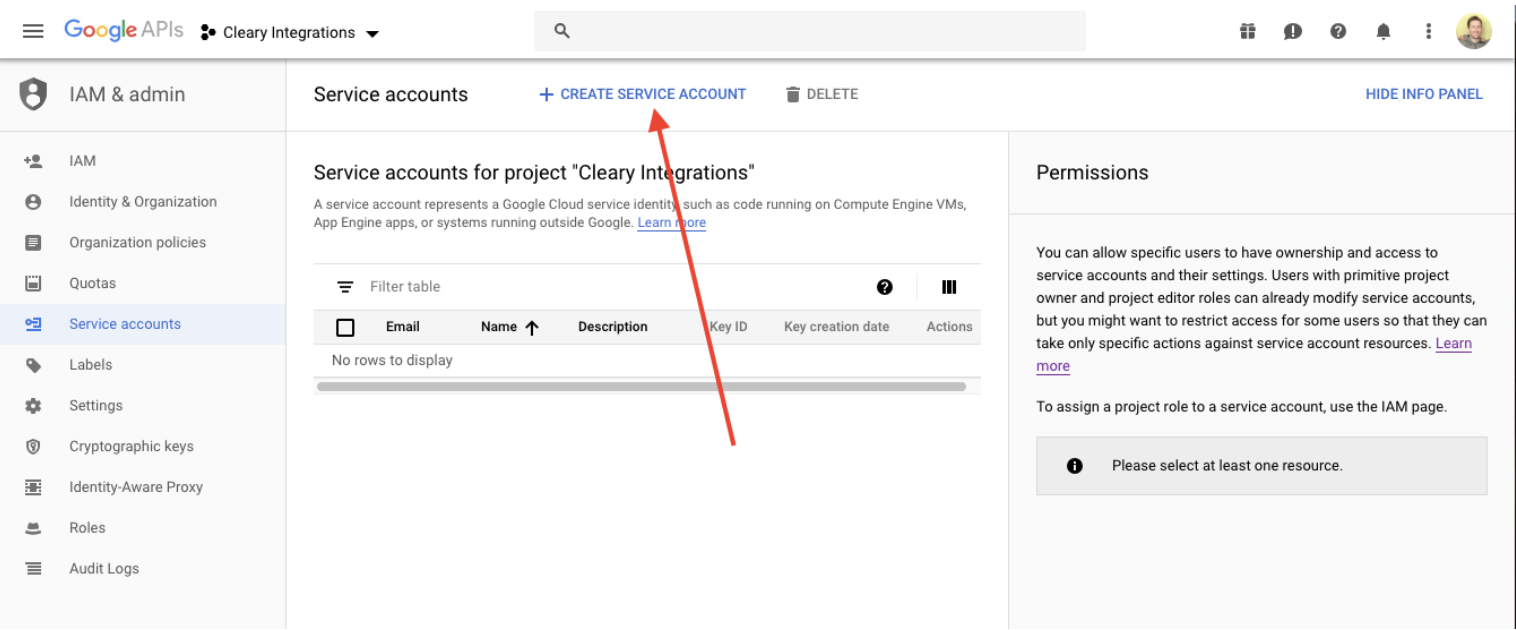Open Identity-Aware Proxy
The width and height of the screenshot is (1516, 630).
coord(136,488)
